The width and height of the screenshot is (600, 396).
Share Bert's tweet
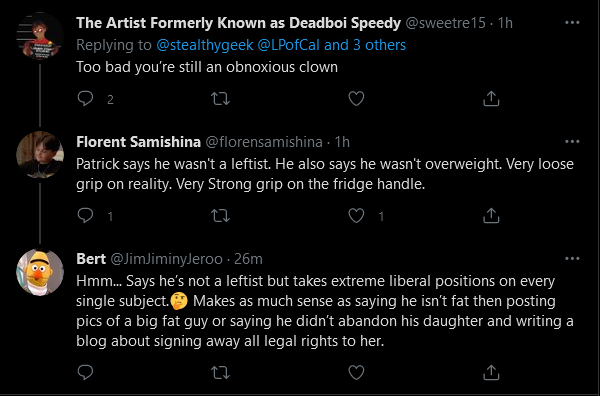point(491,372)
